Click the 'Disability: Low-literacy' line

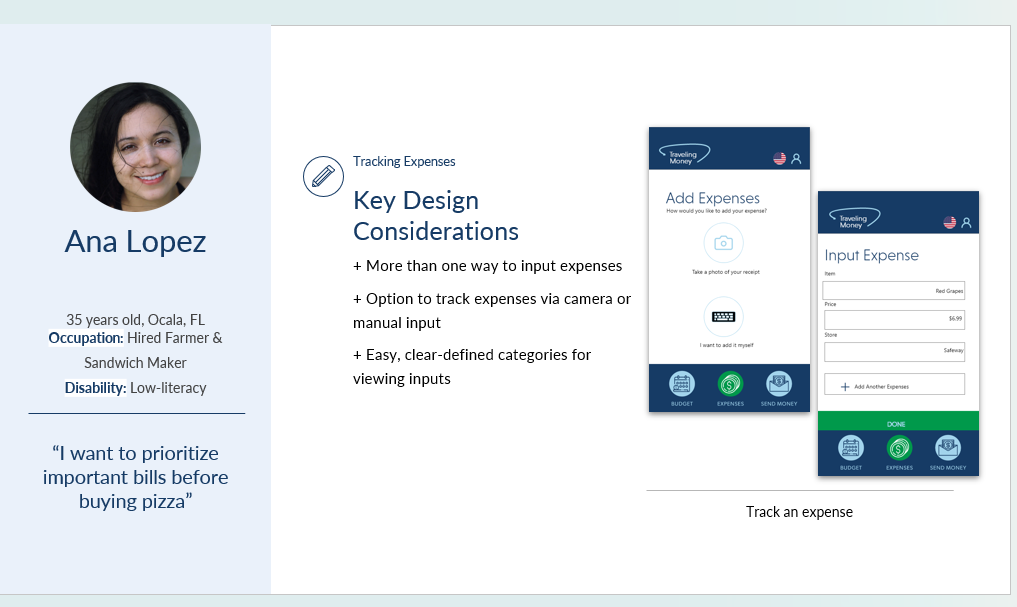click(x=136, y=388)
